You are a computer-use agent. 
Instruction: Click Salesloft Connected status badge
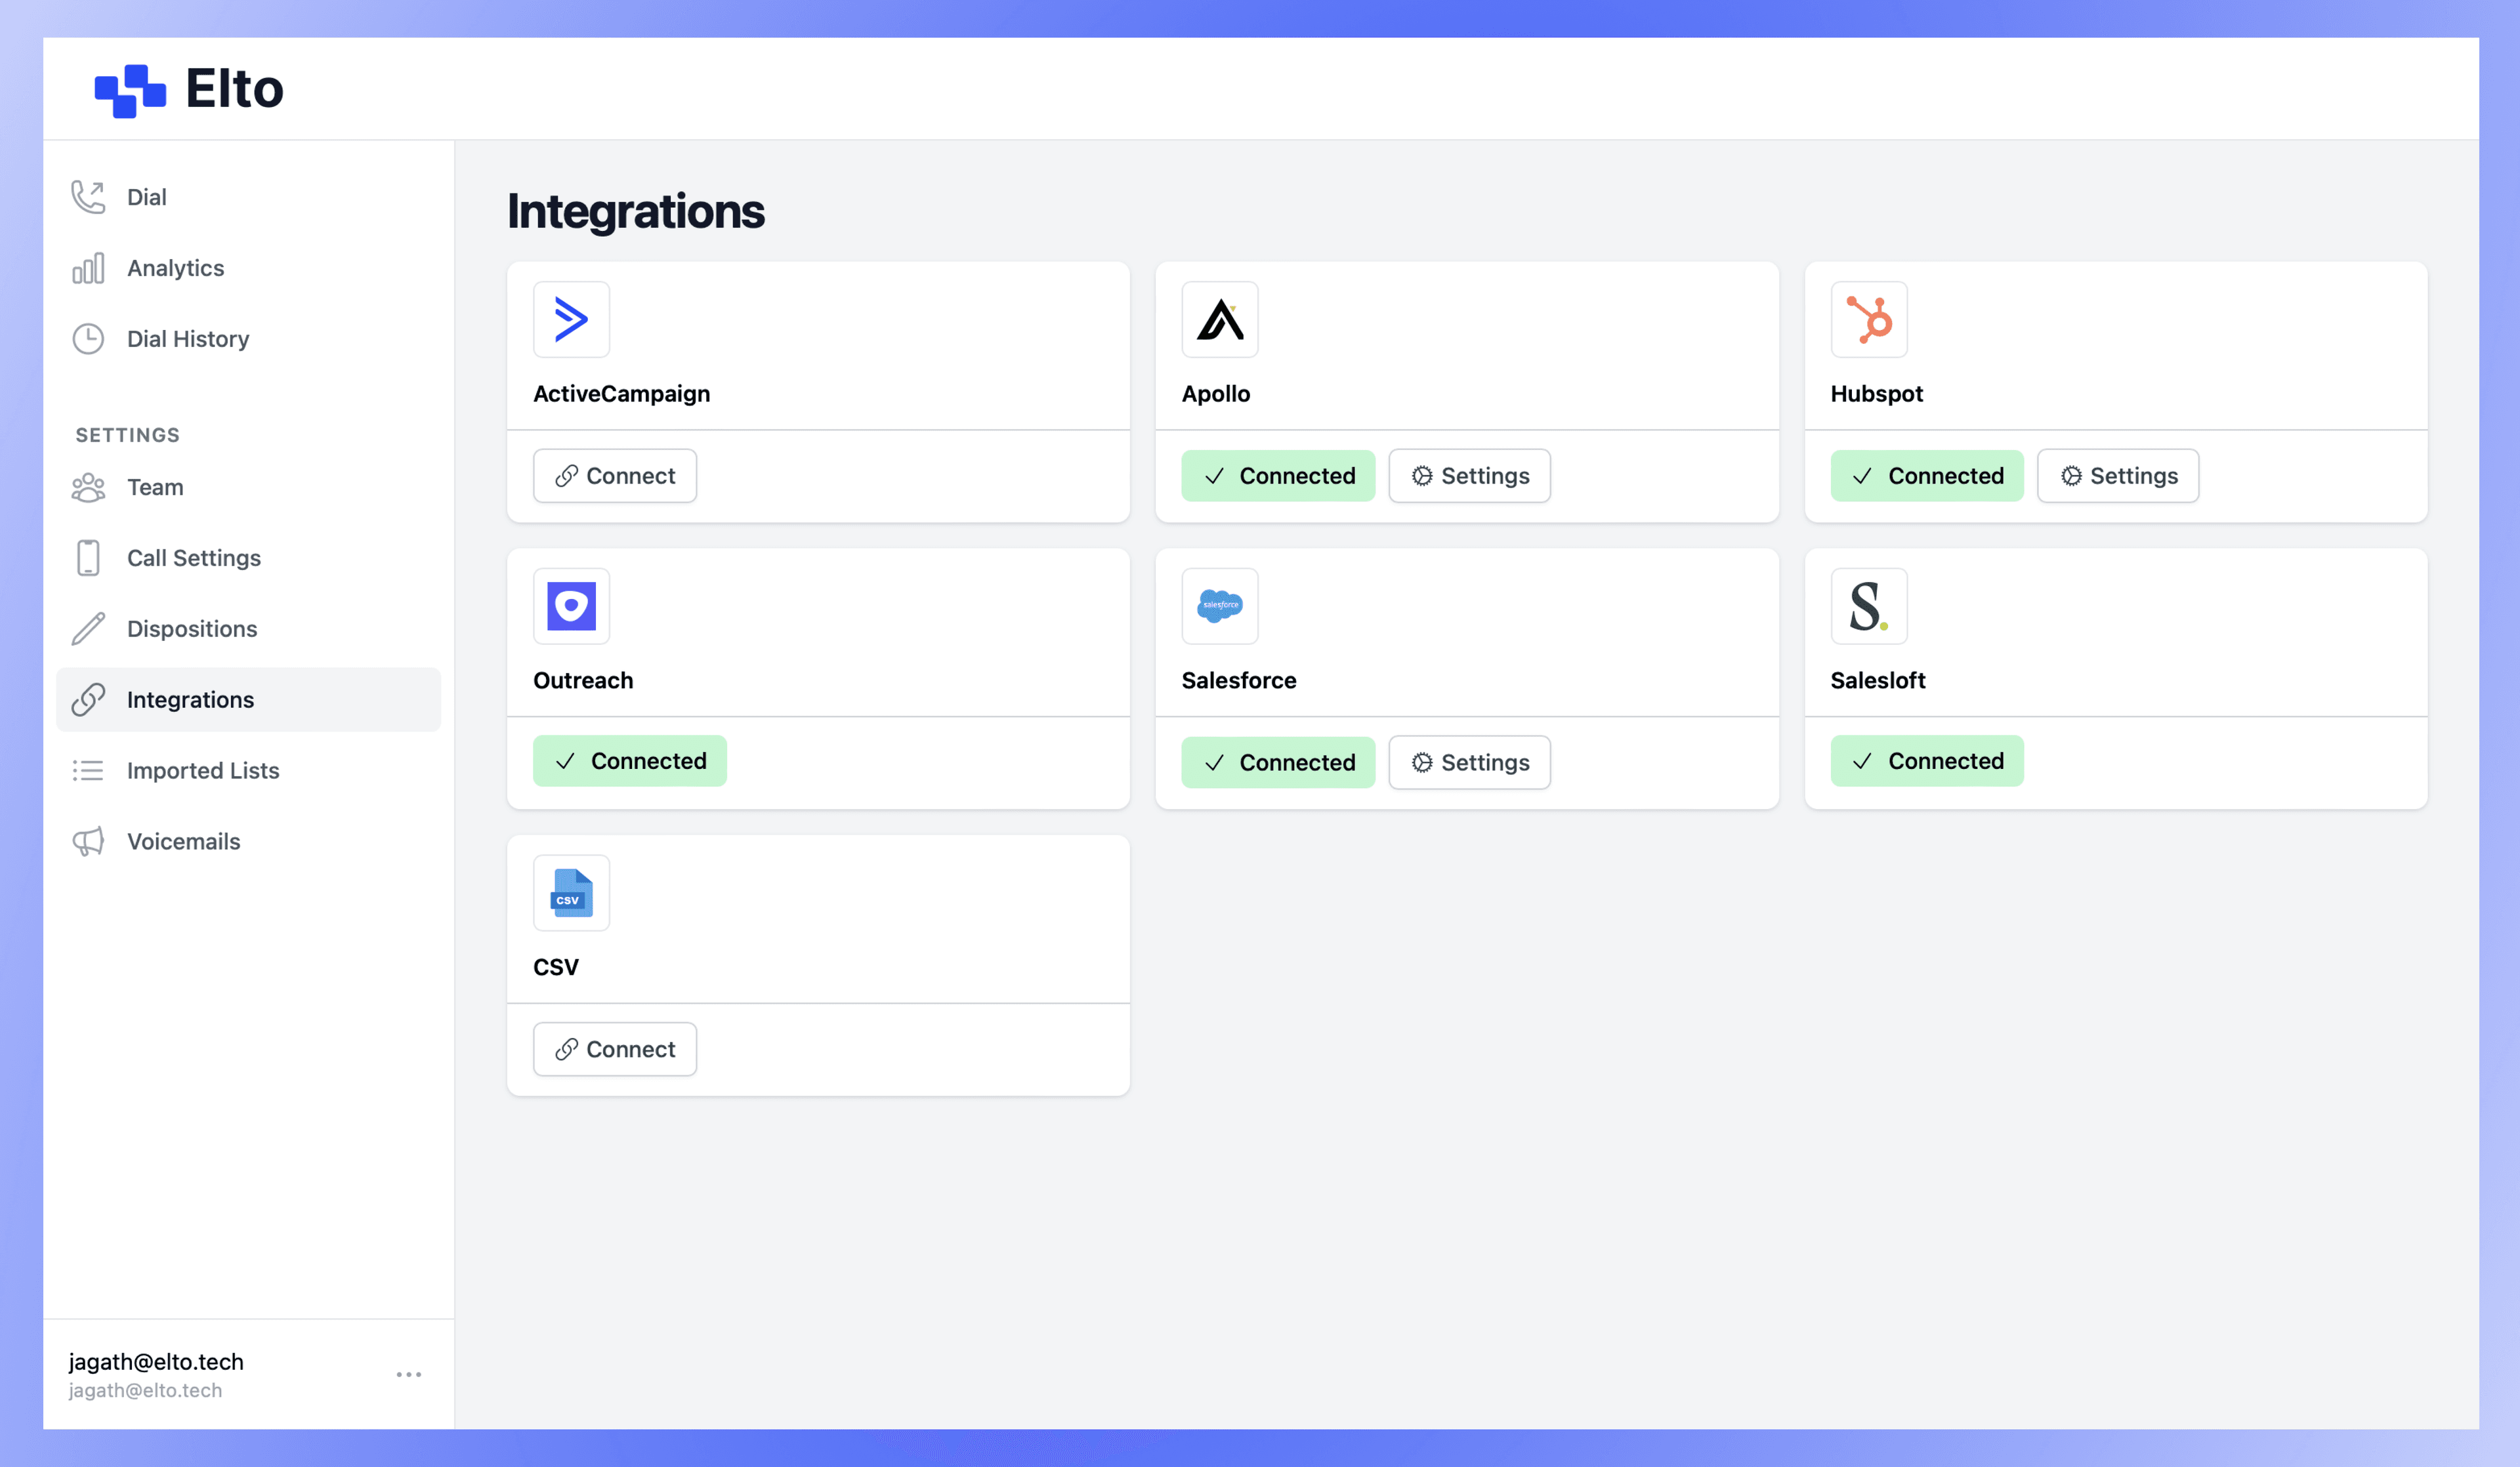1926,761
